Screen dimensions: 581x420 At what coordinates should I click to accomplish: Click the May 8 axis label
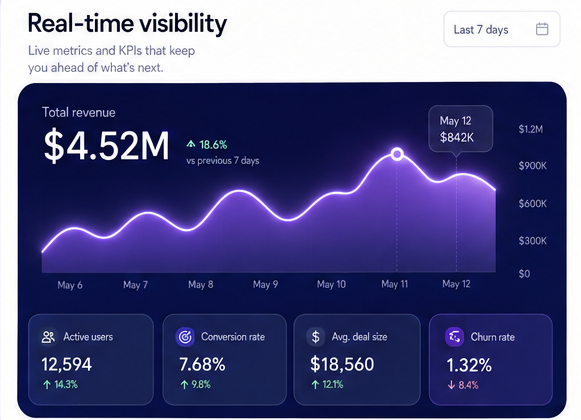pos(200,284)
